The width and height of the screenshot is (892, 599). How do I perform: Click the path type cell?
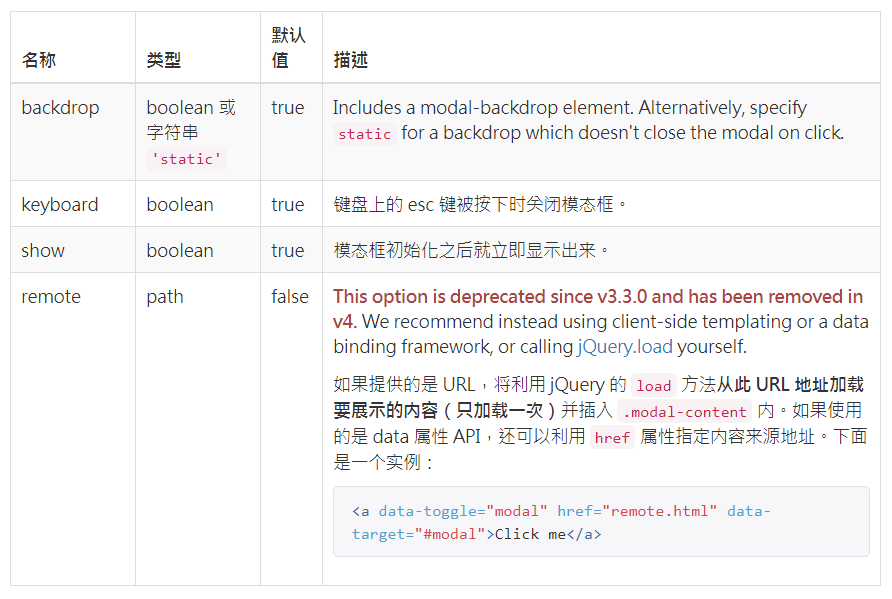[x=165, y=297]
